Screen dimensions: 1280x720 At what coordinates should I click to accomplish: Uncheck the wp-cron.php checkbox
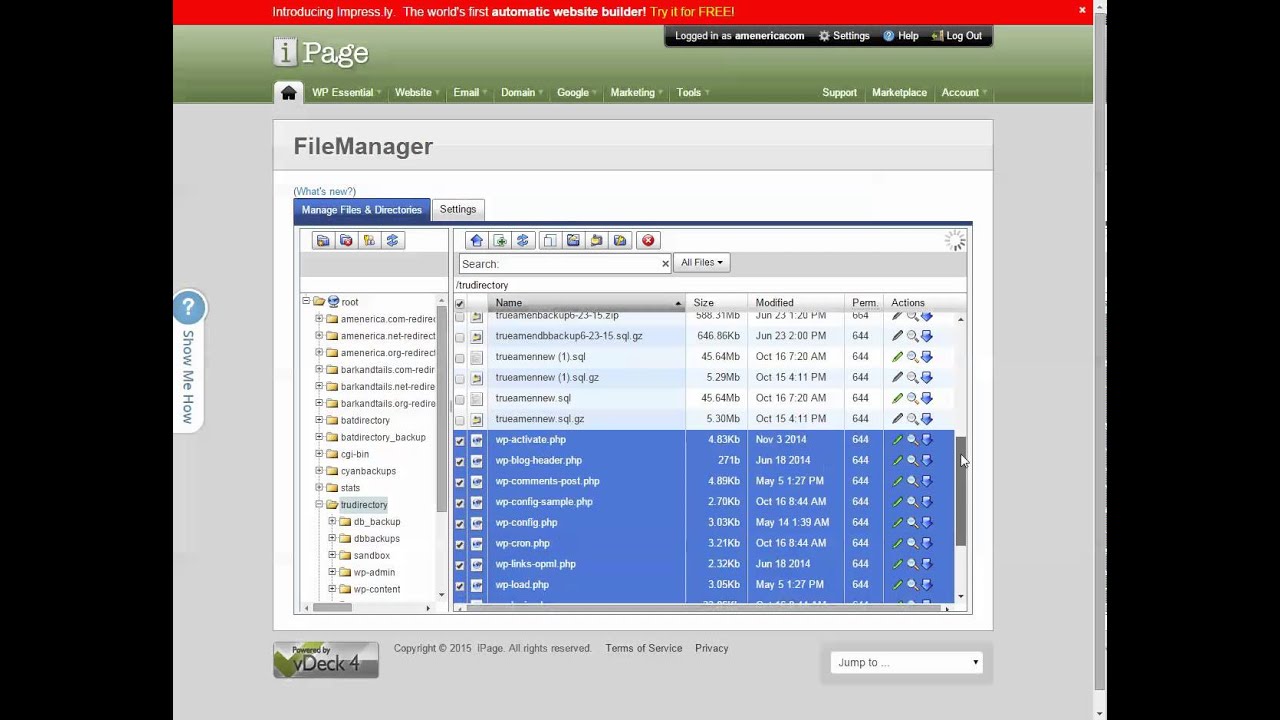460,545
